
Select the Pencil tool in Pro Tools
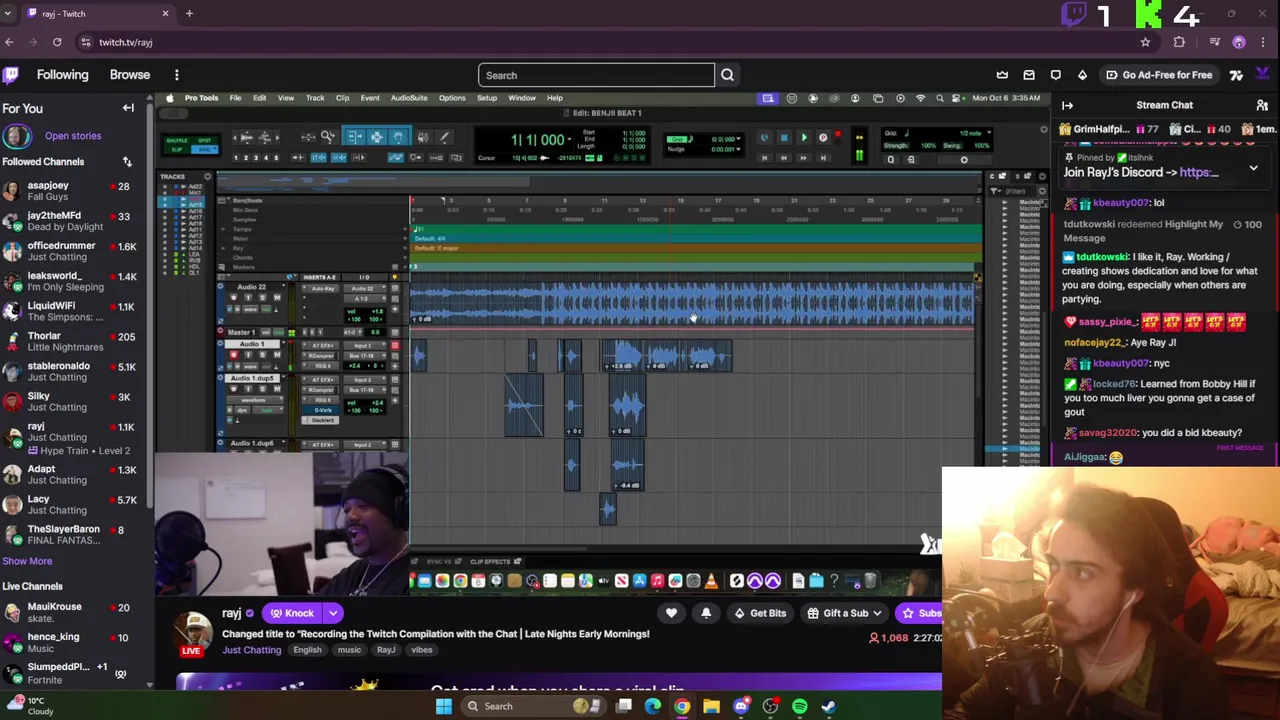tap(444, 137)
